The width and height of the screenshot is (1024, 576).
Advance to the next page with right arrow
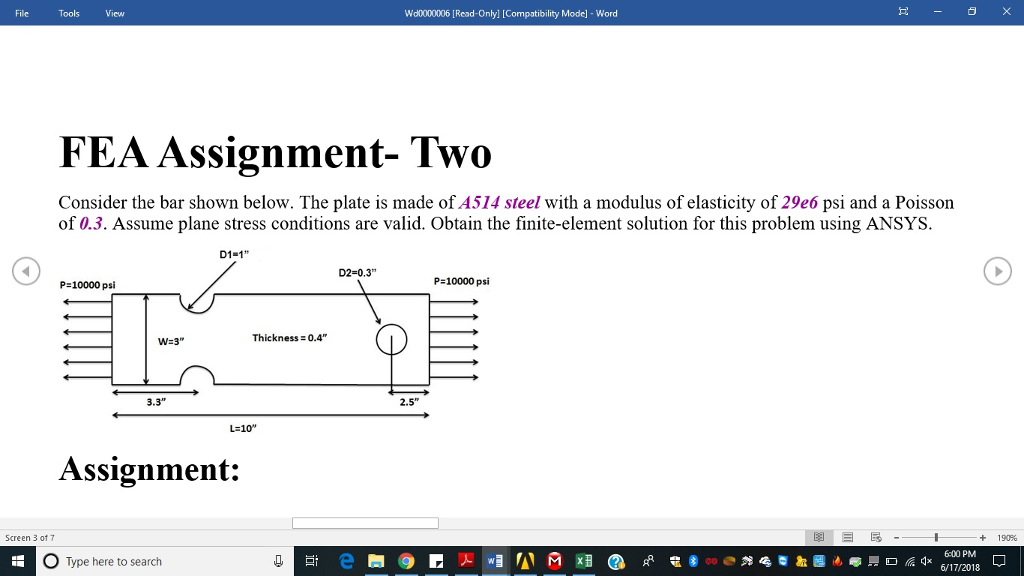(996, 270)
